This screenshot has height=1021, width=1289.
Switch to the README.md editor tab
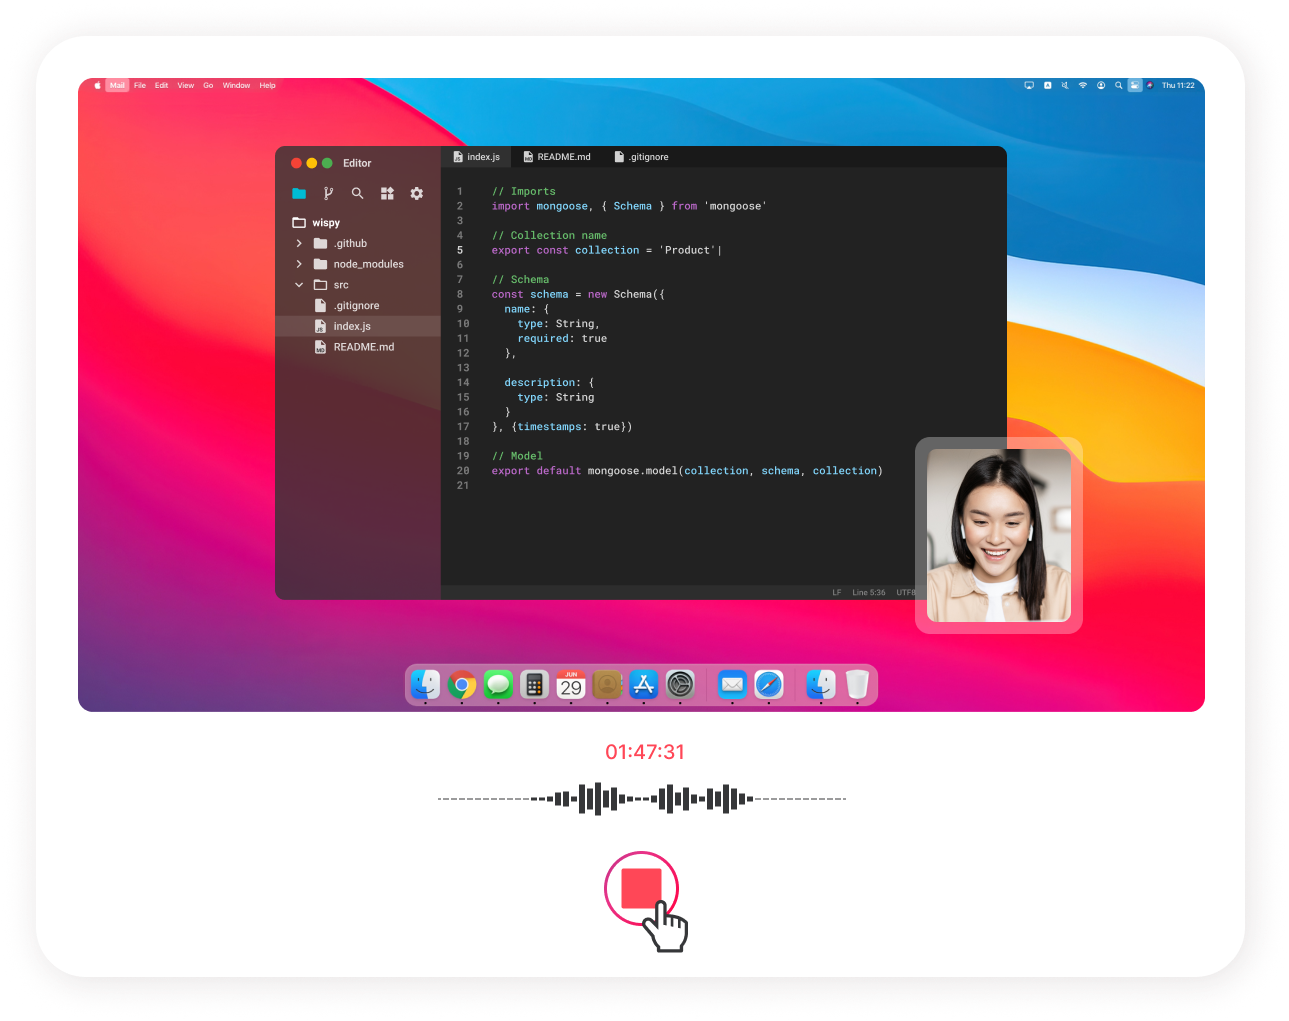coord(557,157)
